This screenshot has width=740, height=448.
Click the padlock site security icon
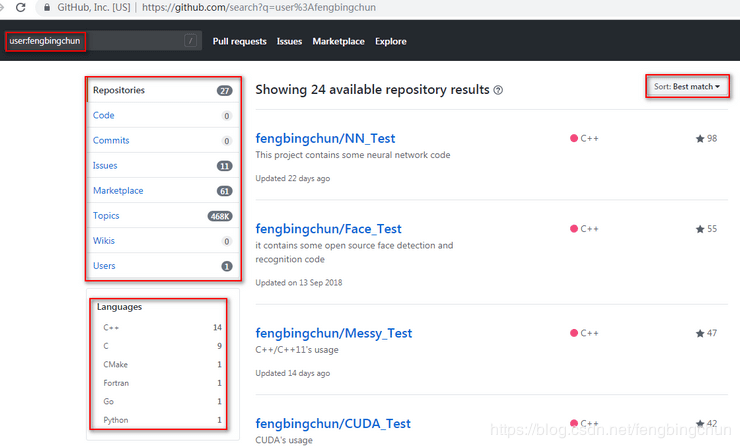click(x=47, y=7)
